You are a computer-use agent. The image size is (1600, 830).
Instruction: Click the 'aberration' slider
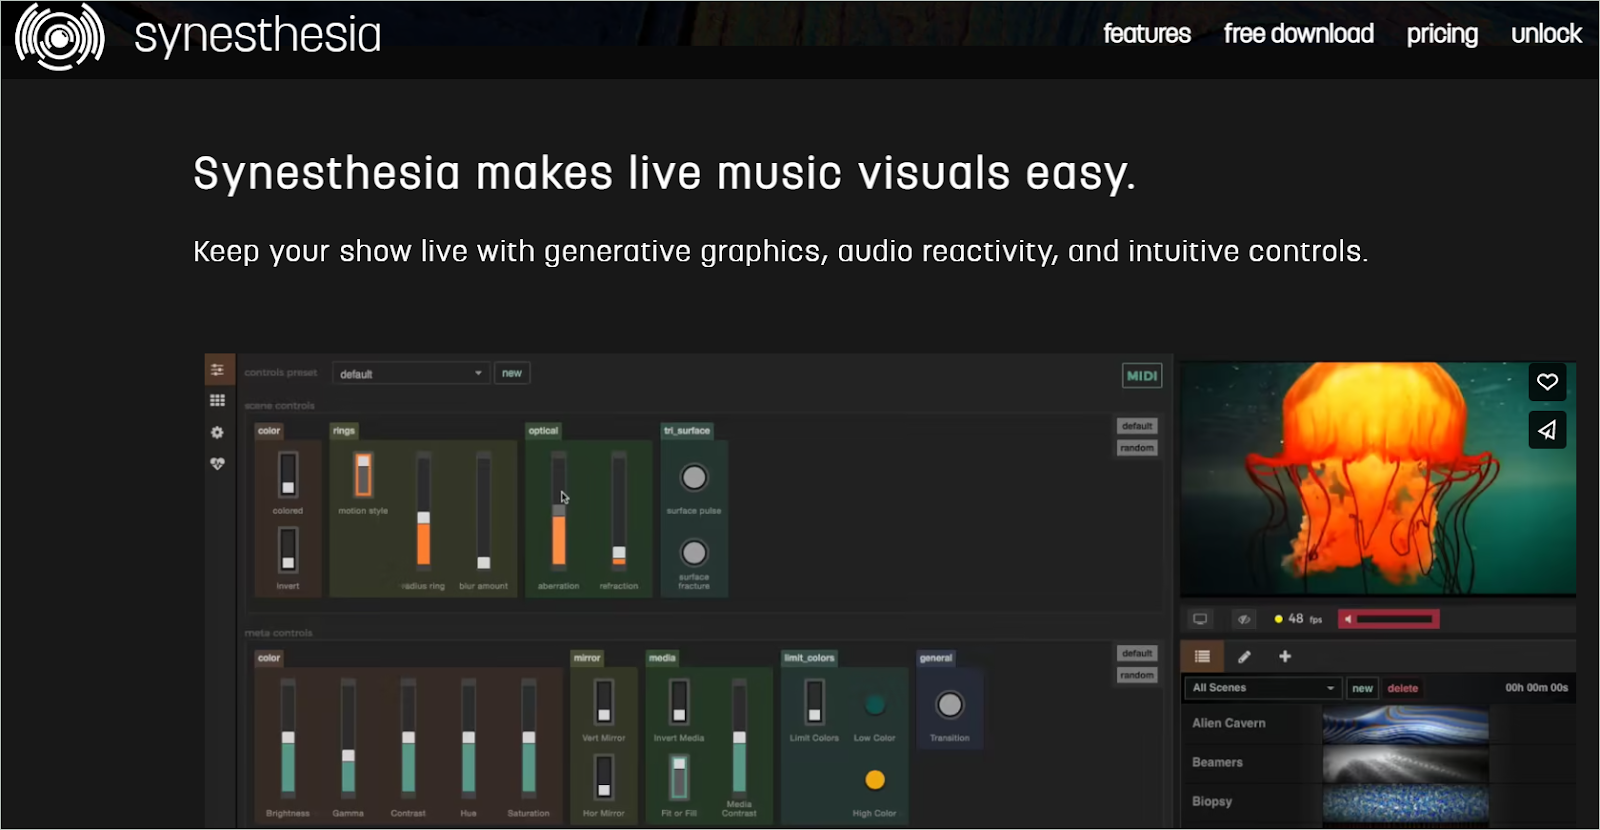pos(559,510)
